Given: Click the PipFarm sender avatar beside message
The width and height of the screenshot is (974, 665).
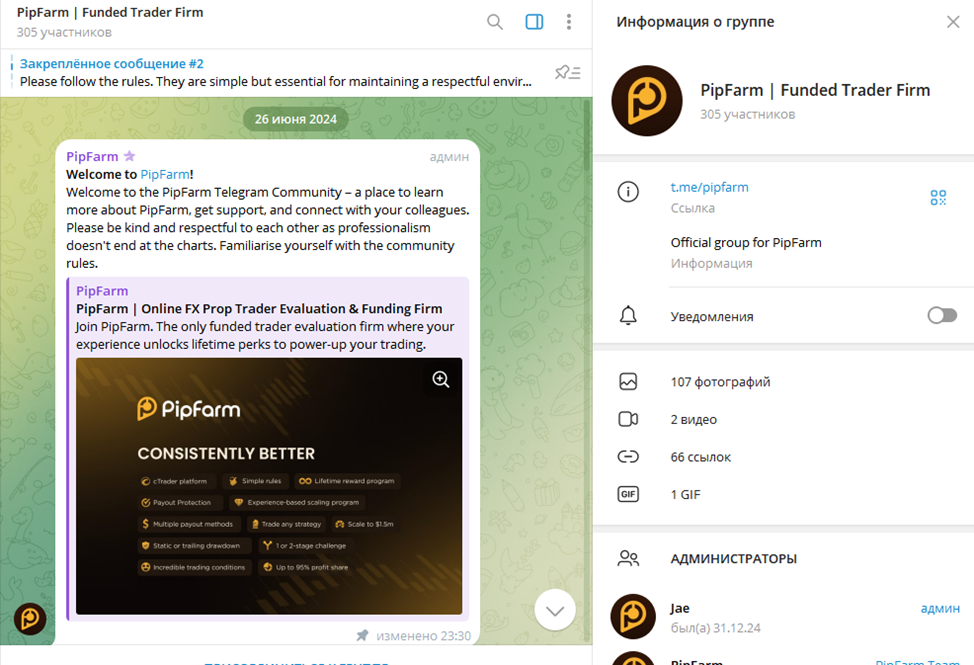Looking at the screenshot, I should pyautogui.click(x=30, y=619).
